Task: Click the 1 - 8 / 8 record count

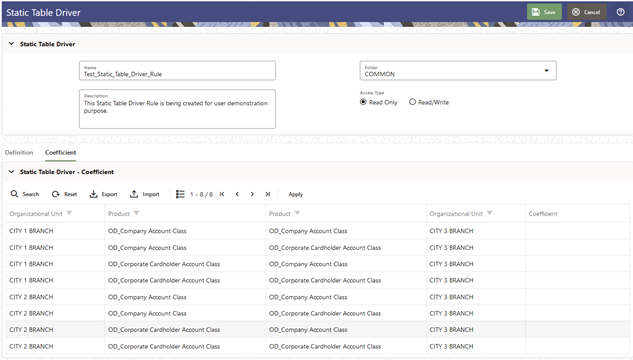Action: [x=201, y=194]
